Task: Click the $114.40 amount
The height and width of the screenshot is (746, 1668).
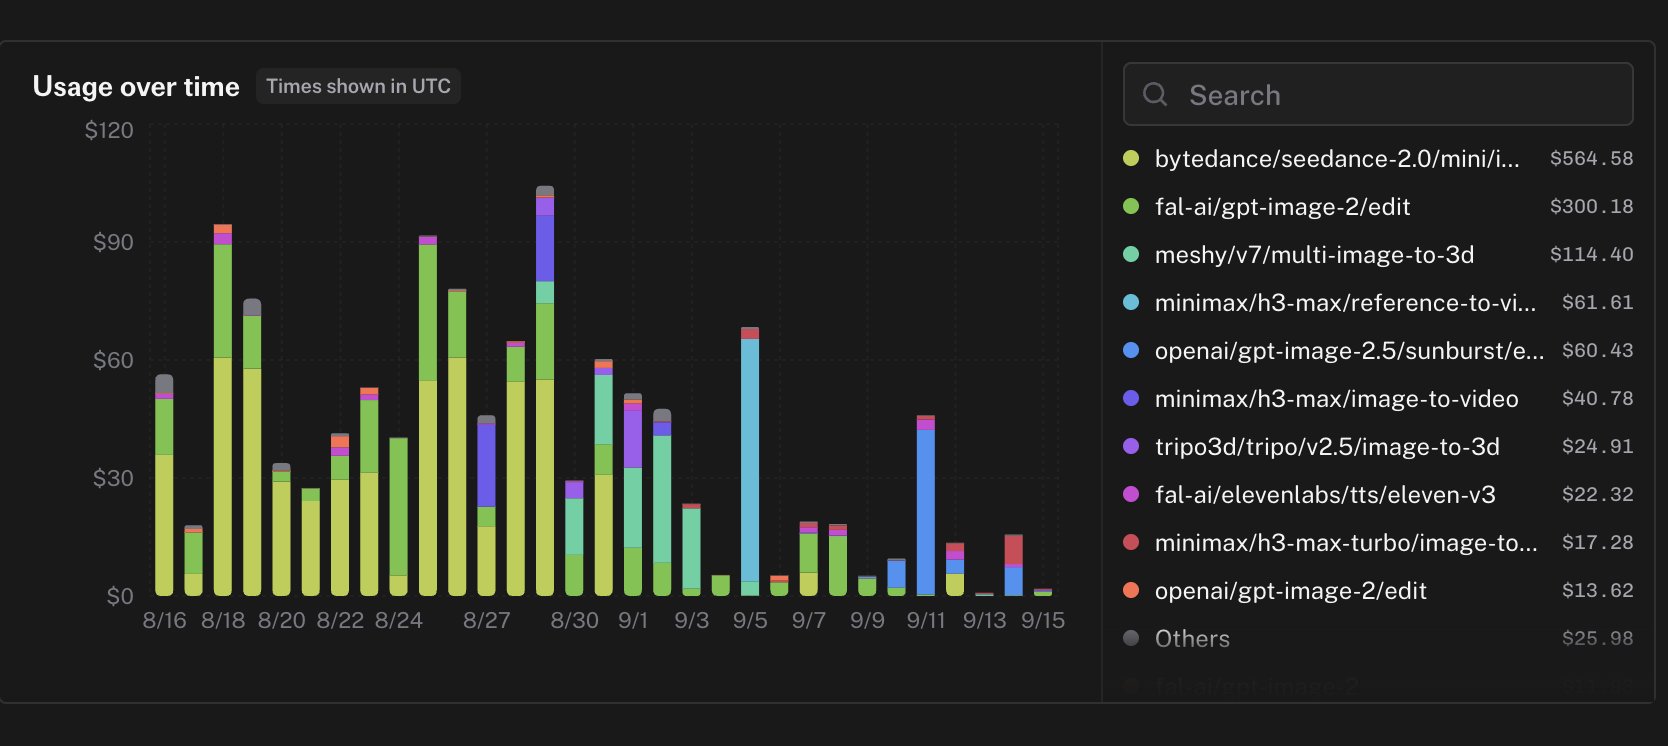Action: point(1591,254)
